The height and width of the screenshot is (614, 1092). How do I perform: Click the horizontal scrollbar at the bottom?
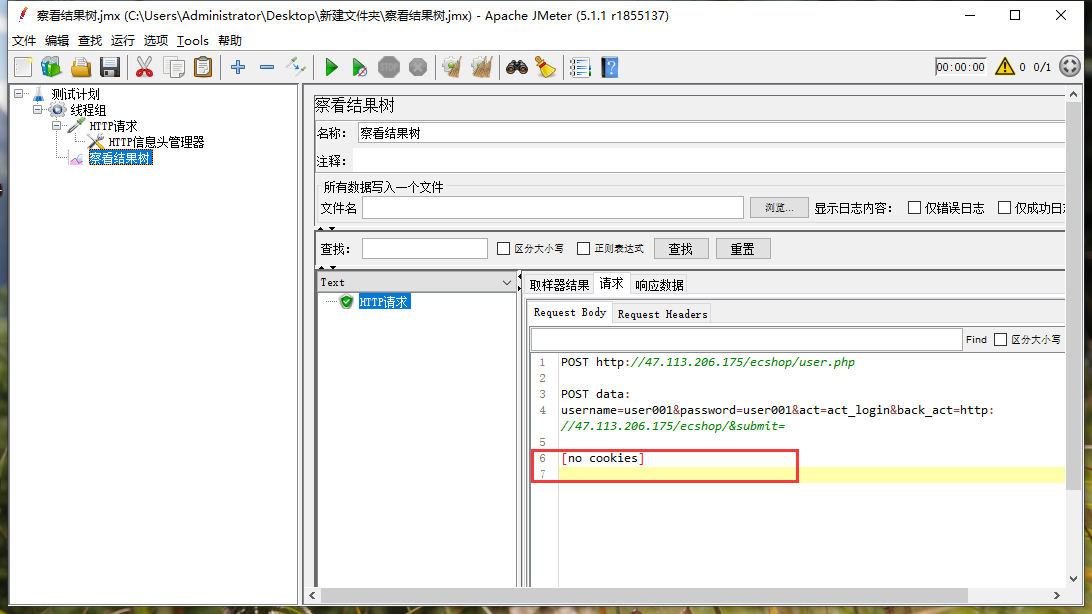click(644, 595)
